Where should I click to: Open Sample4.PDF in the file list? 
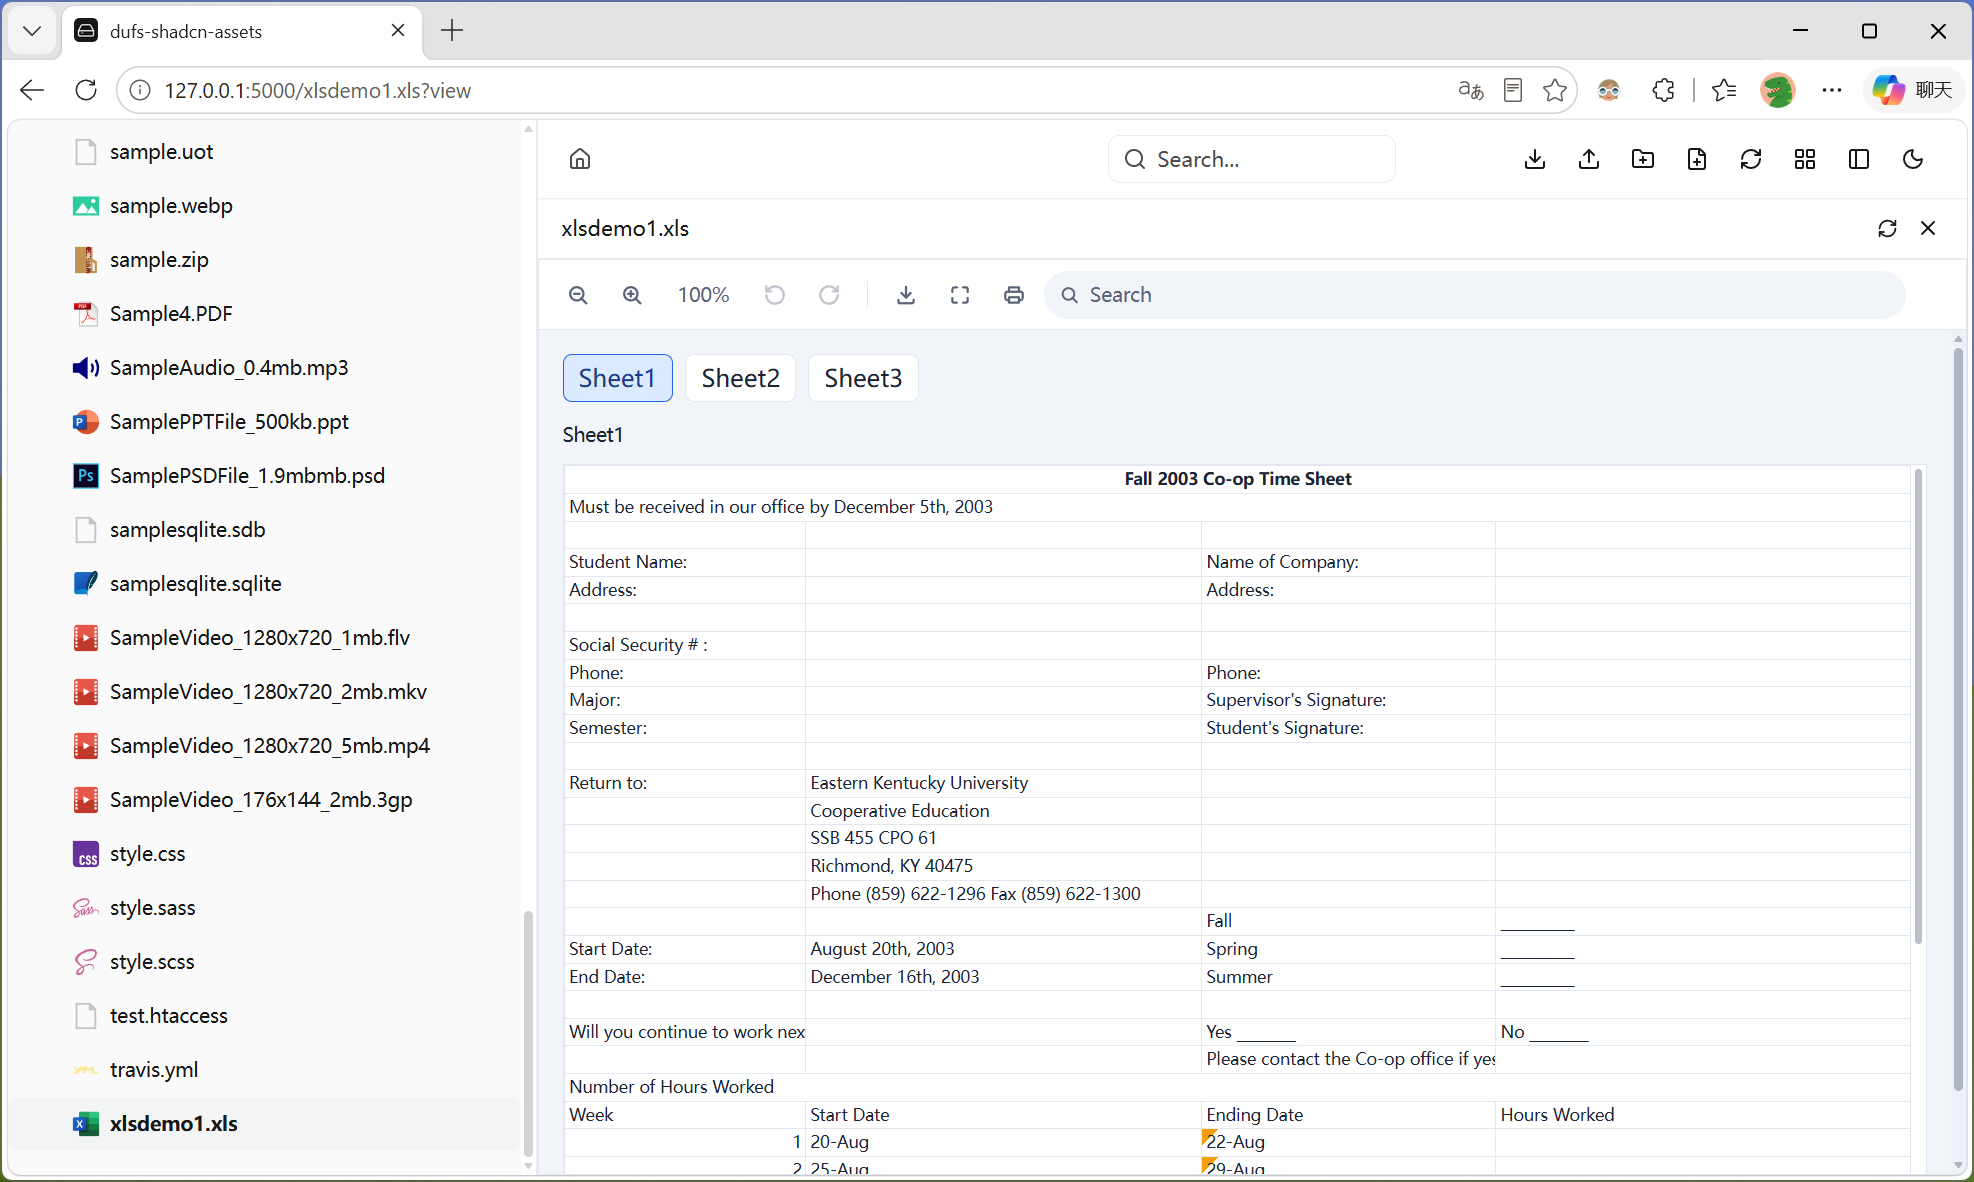click(265, 314)
